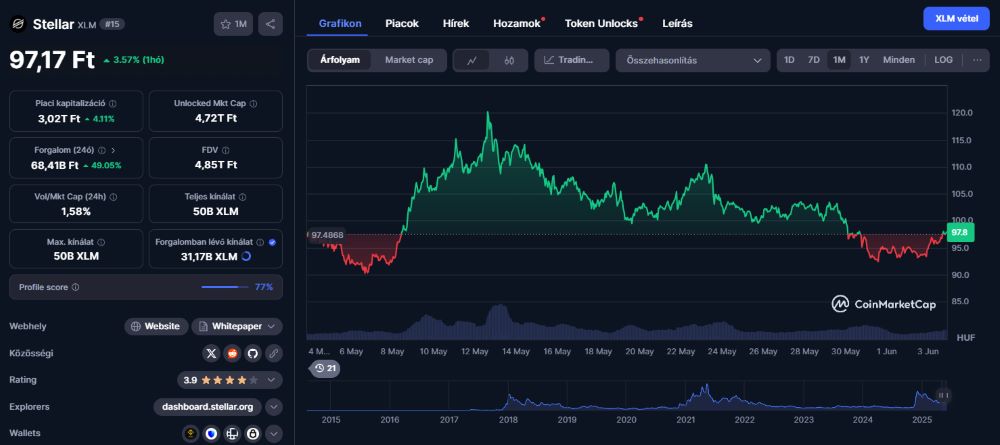
Task: Expand the Rating details chevron
Action: click(x=274, y=380)
